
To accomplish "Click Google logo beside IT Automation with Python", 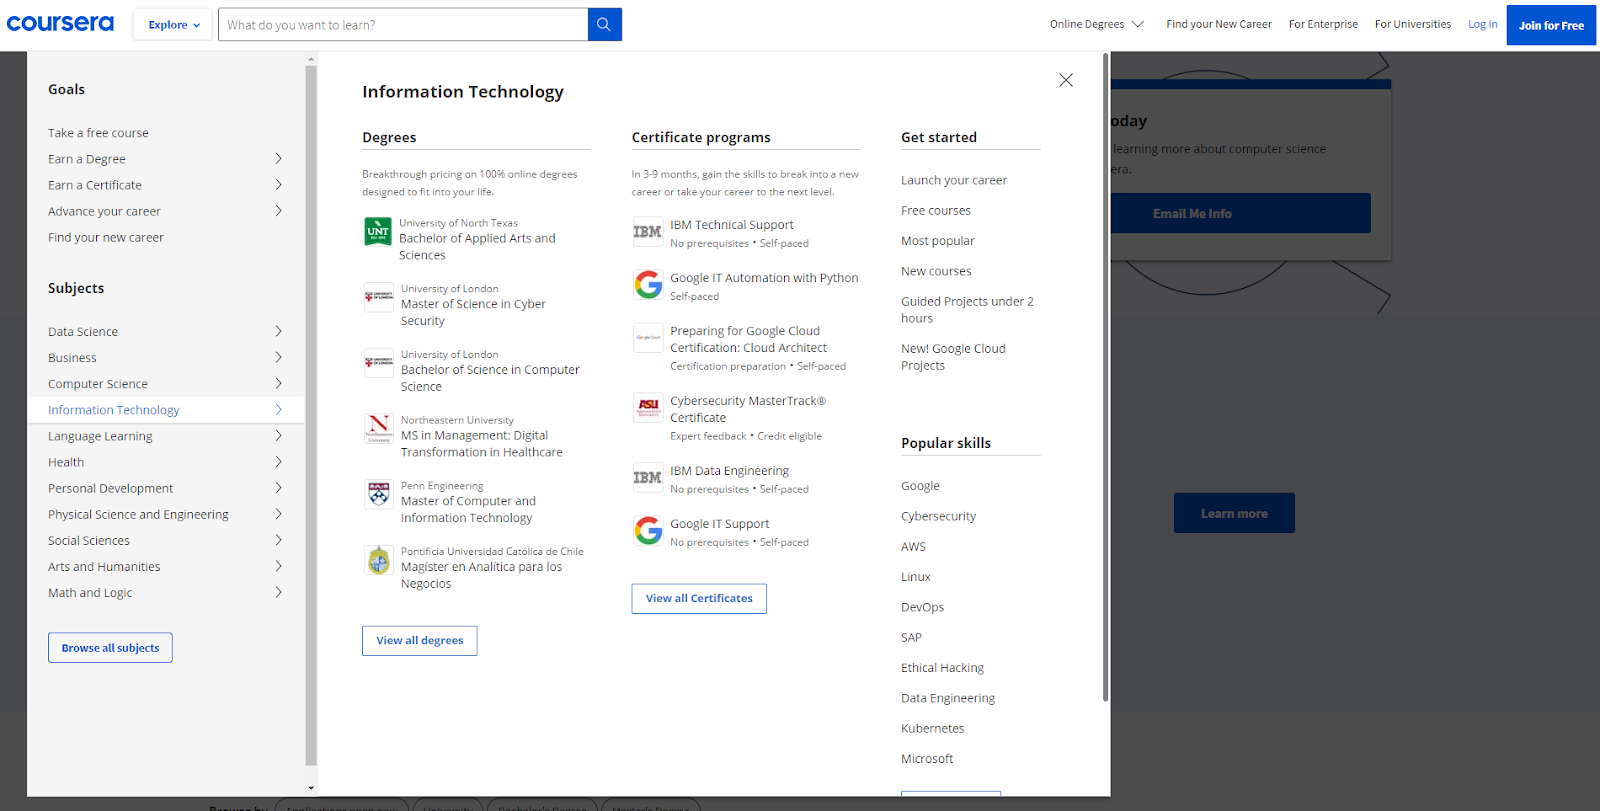I will (x=648, y=285).
